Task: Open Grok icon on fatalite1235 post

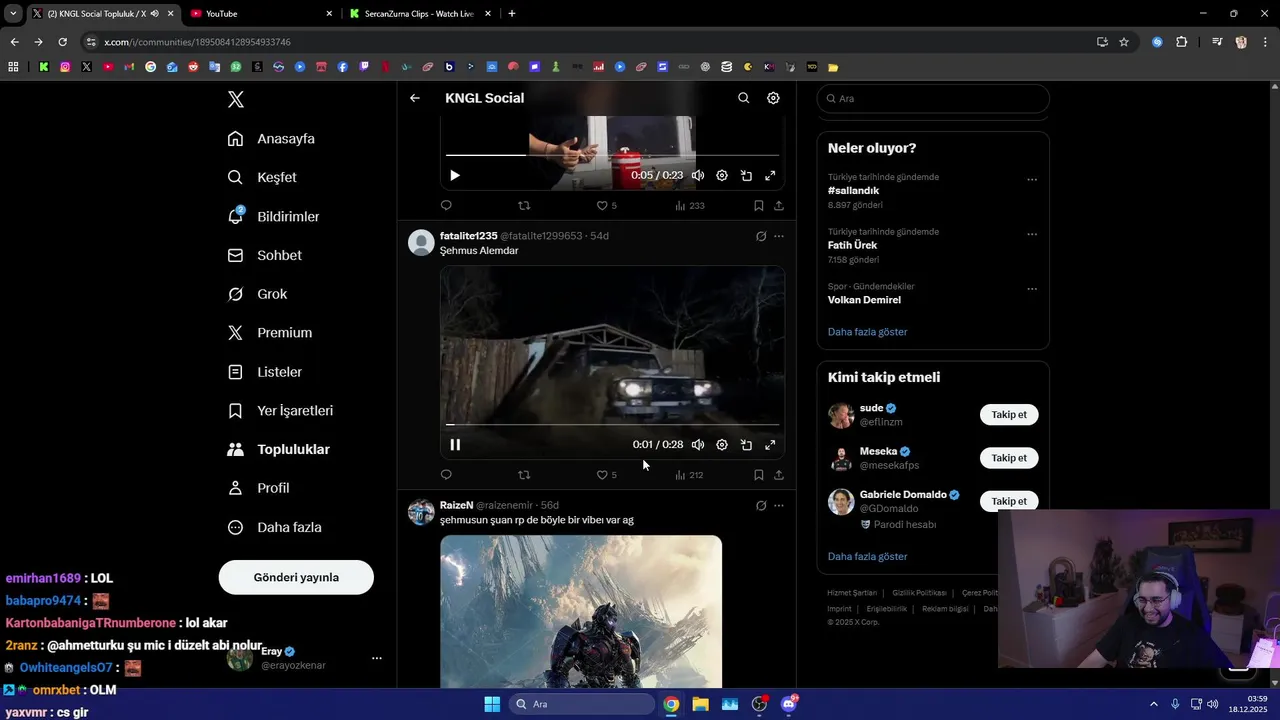Action: coord(761,236)
